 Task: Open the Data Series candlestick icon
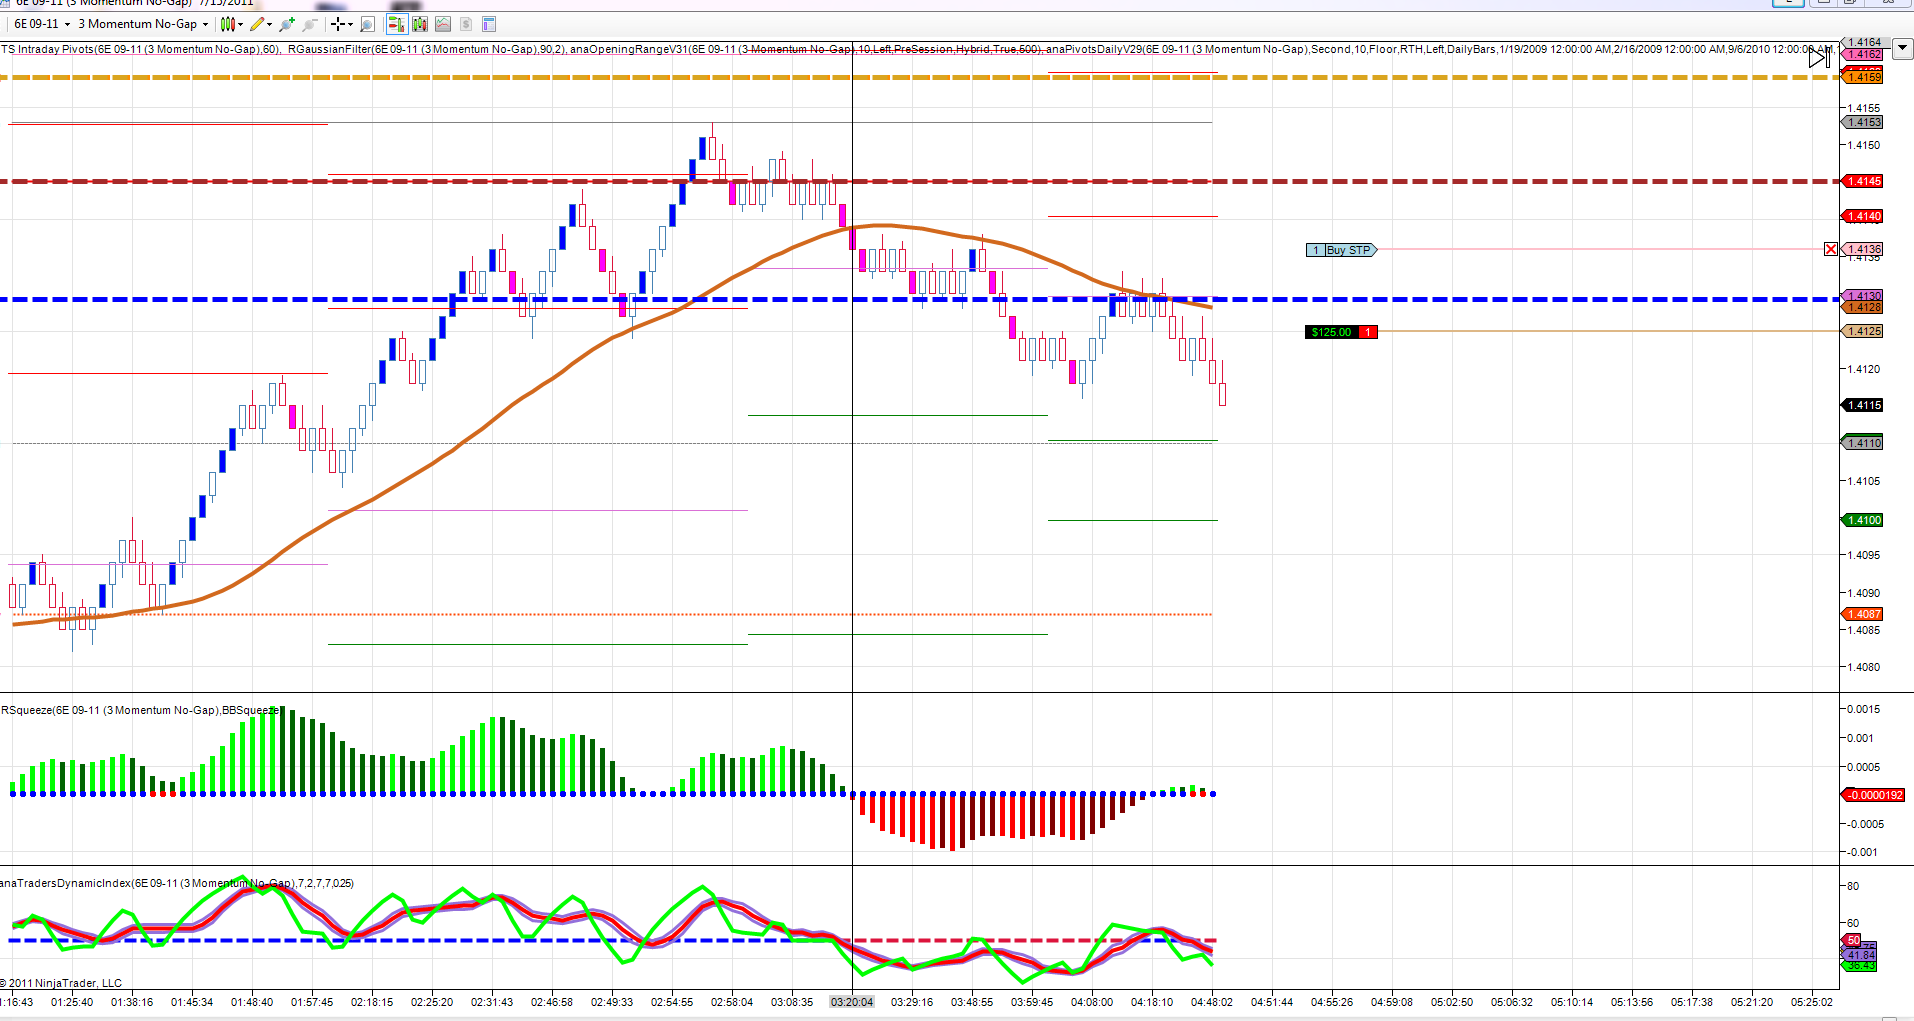[419, 24]
